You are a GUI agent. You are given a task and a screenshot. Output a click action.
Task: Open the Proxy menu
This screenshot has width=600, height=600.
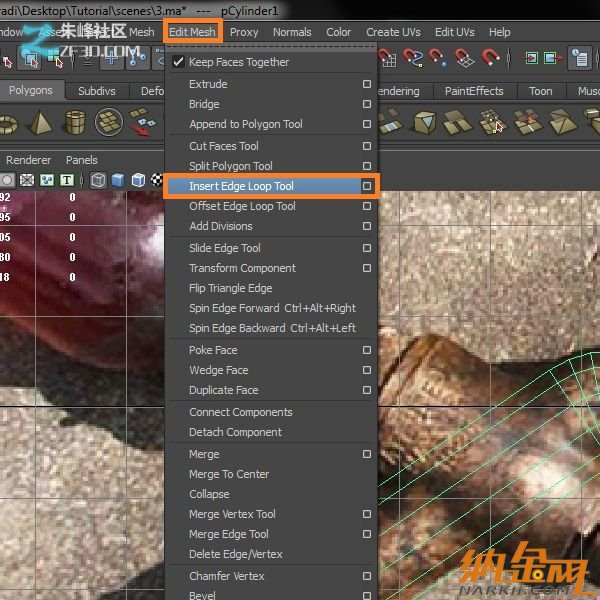click(244, 32)
